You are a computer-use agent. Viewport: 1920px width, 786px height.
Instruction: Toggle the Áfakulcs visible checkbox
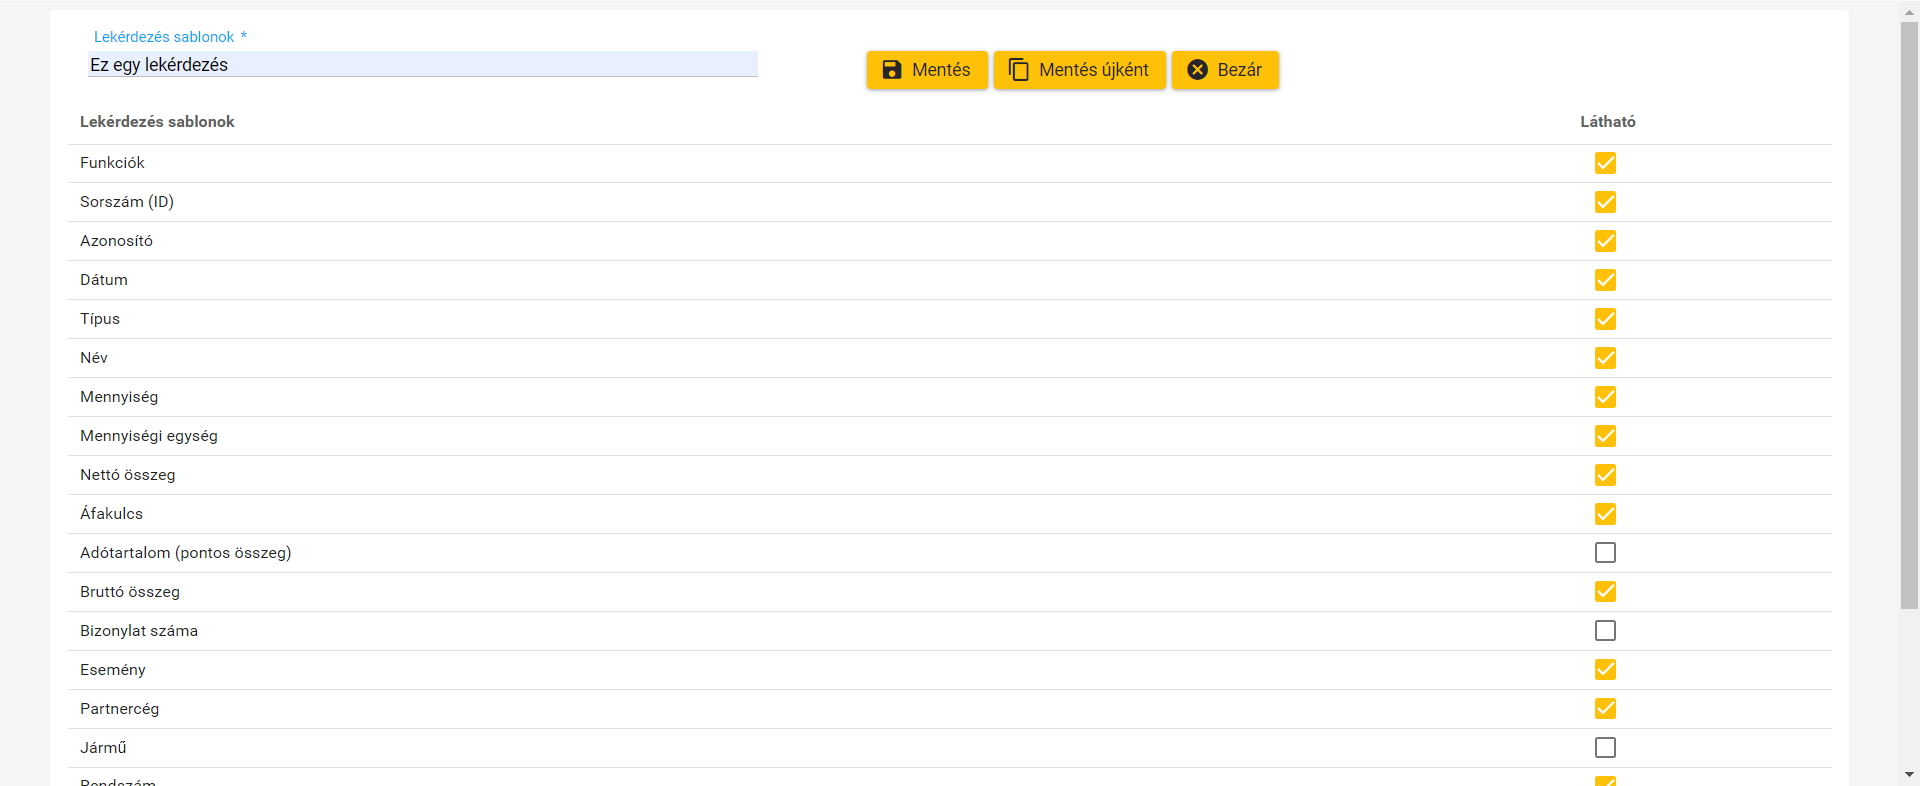click(1605, 514)
